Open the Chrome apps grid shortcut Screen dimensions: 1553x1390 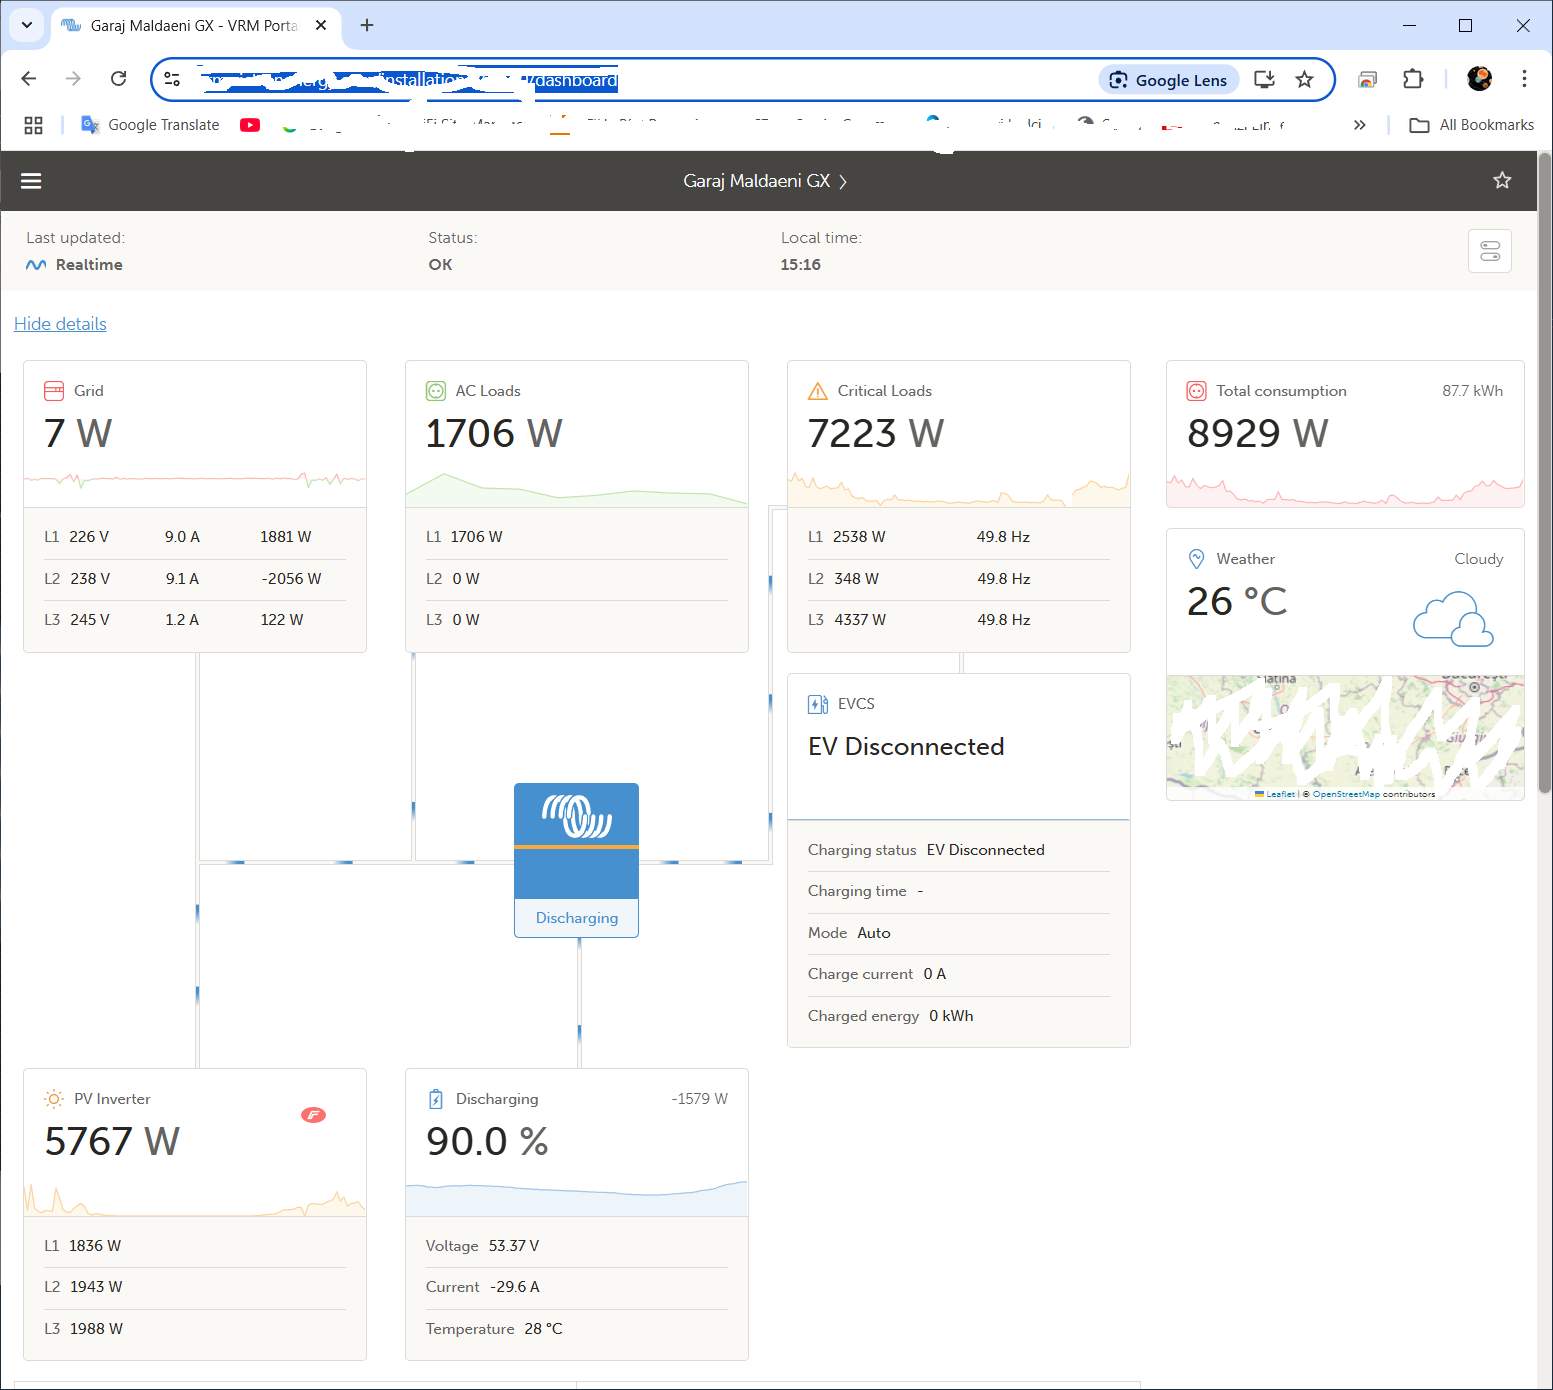coord(33,125)
